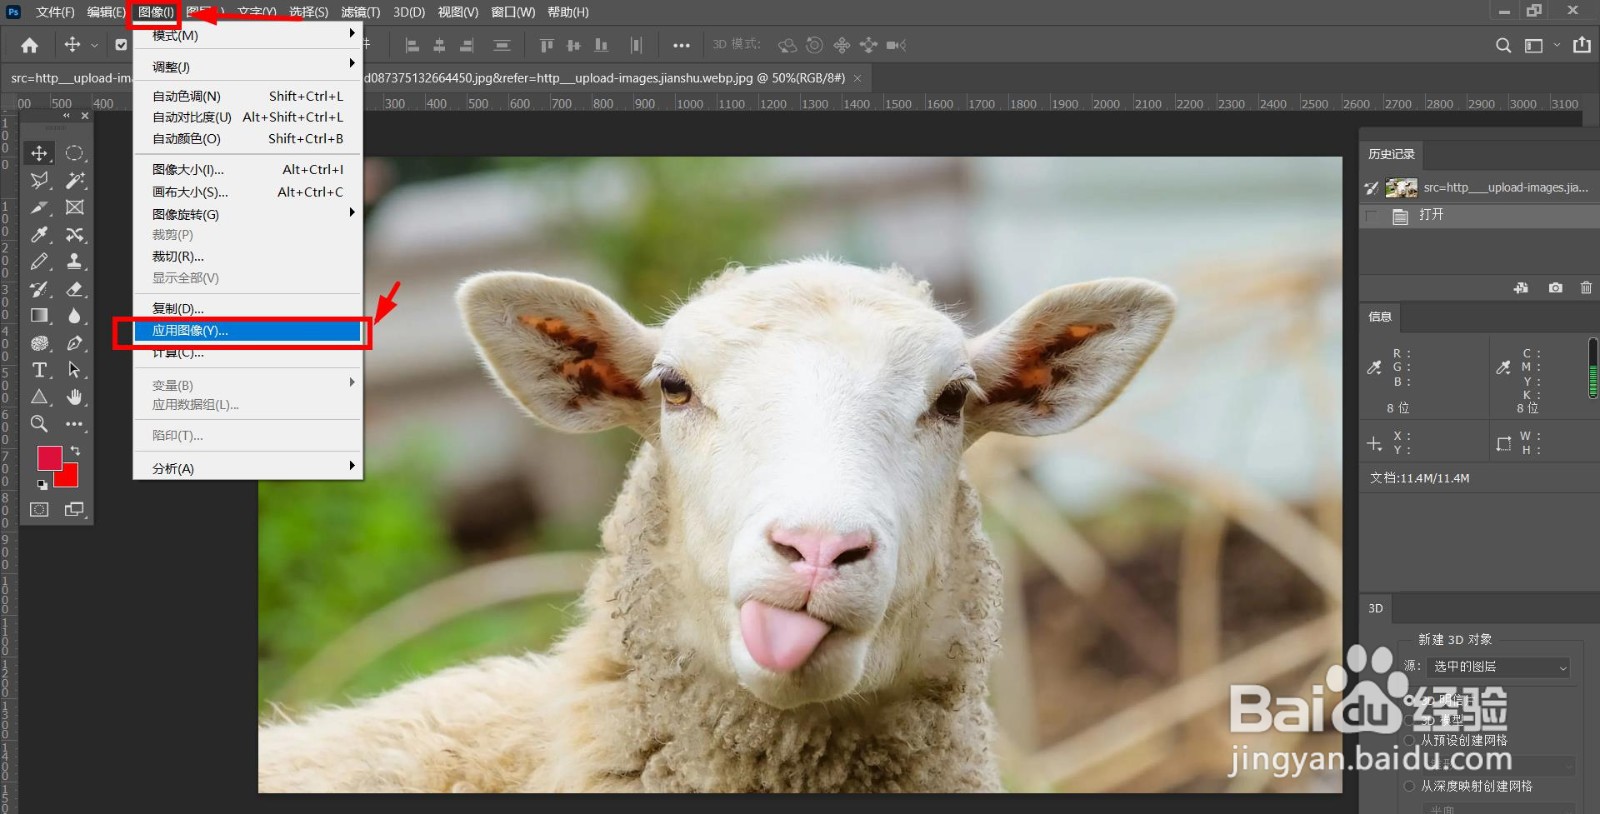The width and height of the screenshot is (1600, 814).
Task: Select the Elliptical Marquee tool
Action: point(75,153)
